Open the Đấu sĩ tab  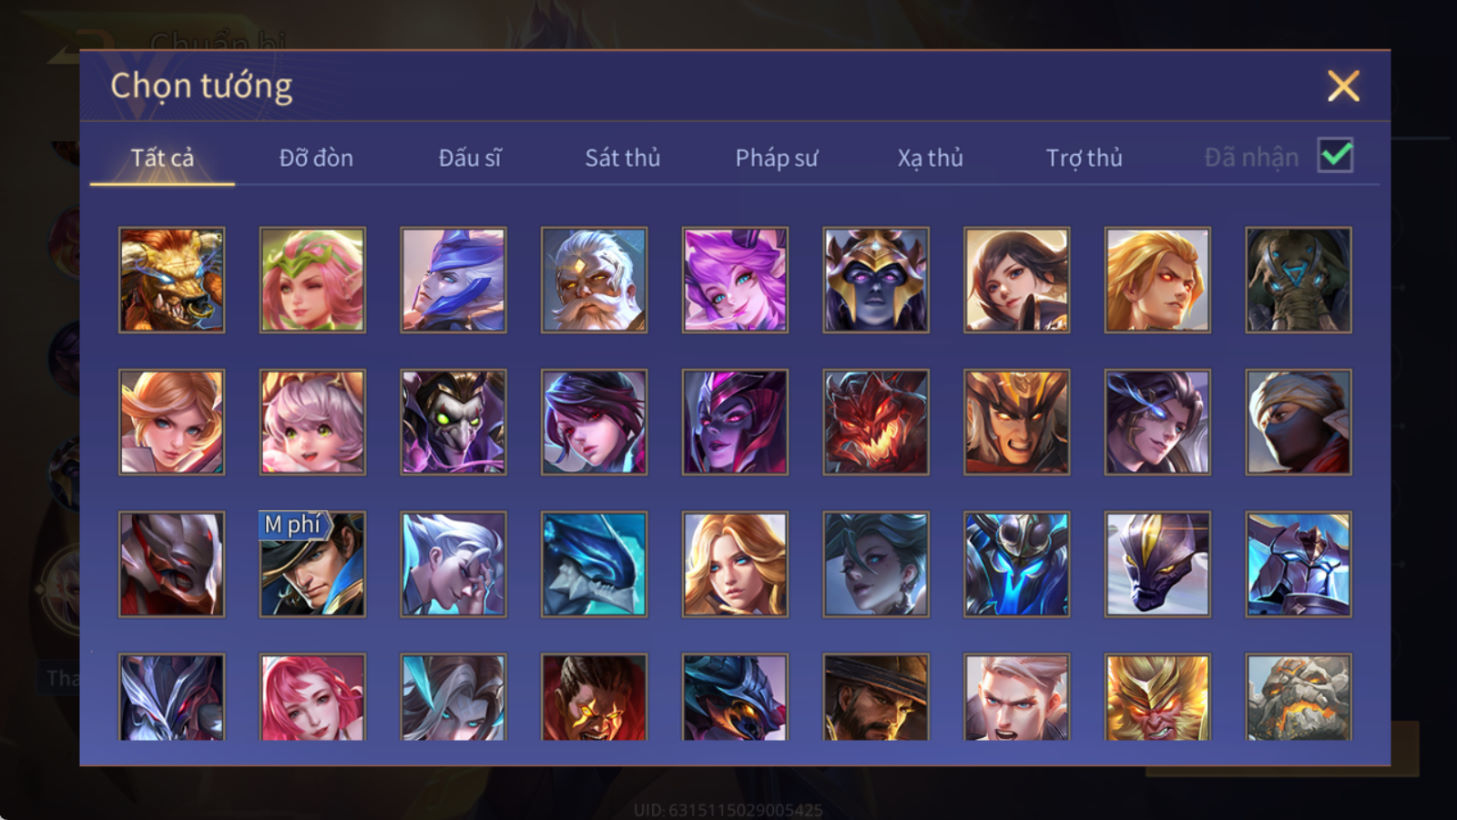click(470, 158)
